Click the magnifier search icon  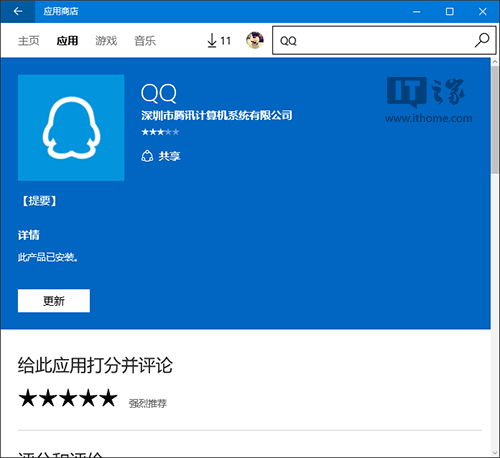click(482, 40)
